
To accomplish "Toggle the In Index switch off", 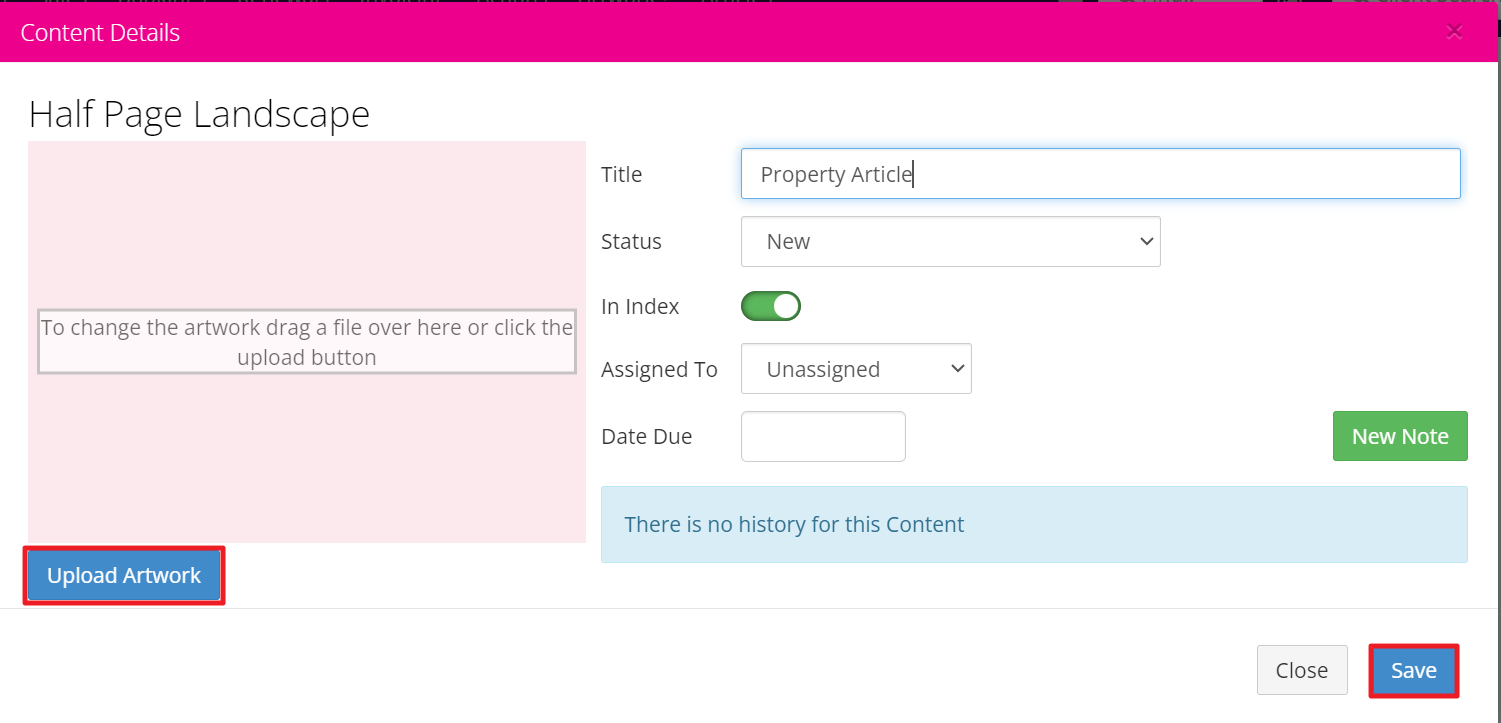I will 771,306.
